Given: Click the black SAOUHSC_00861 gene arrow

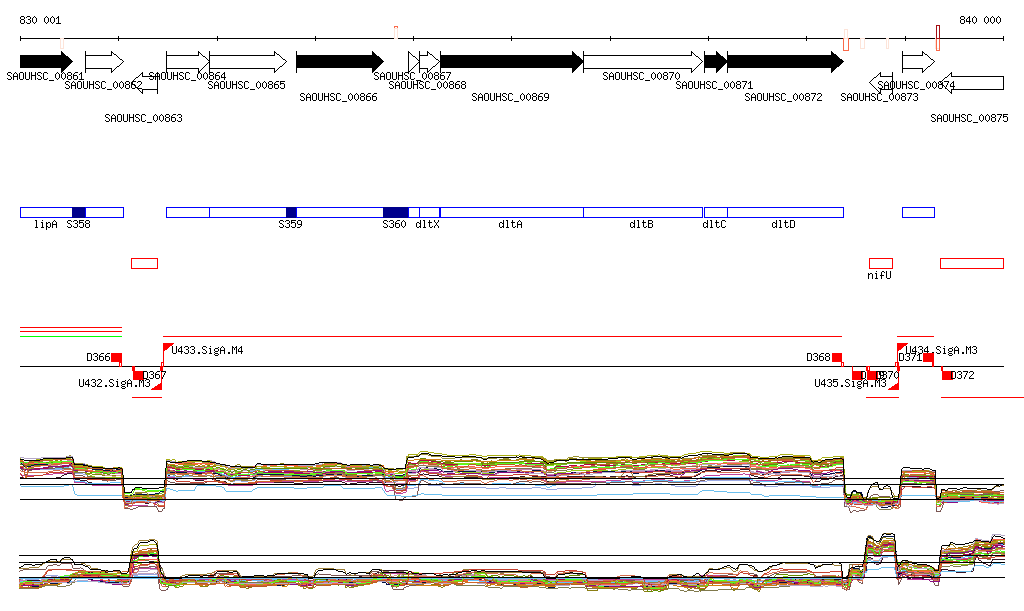Looking at the screenshot, I should [45, 62].
